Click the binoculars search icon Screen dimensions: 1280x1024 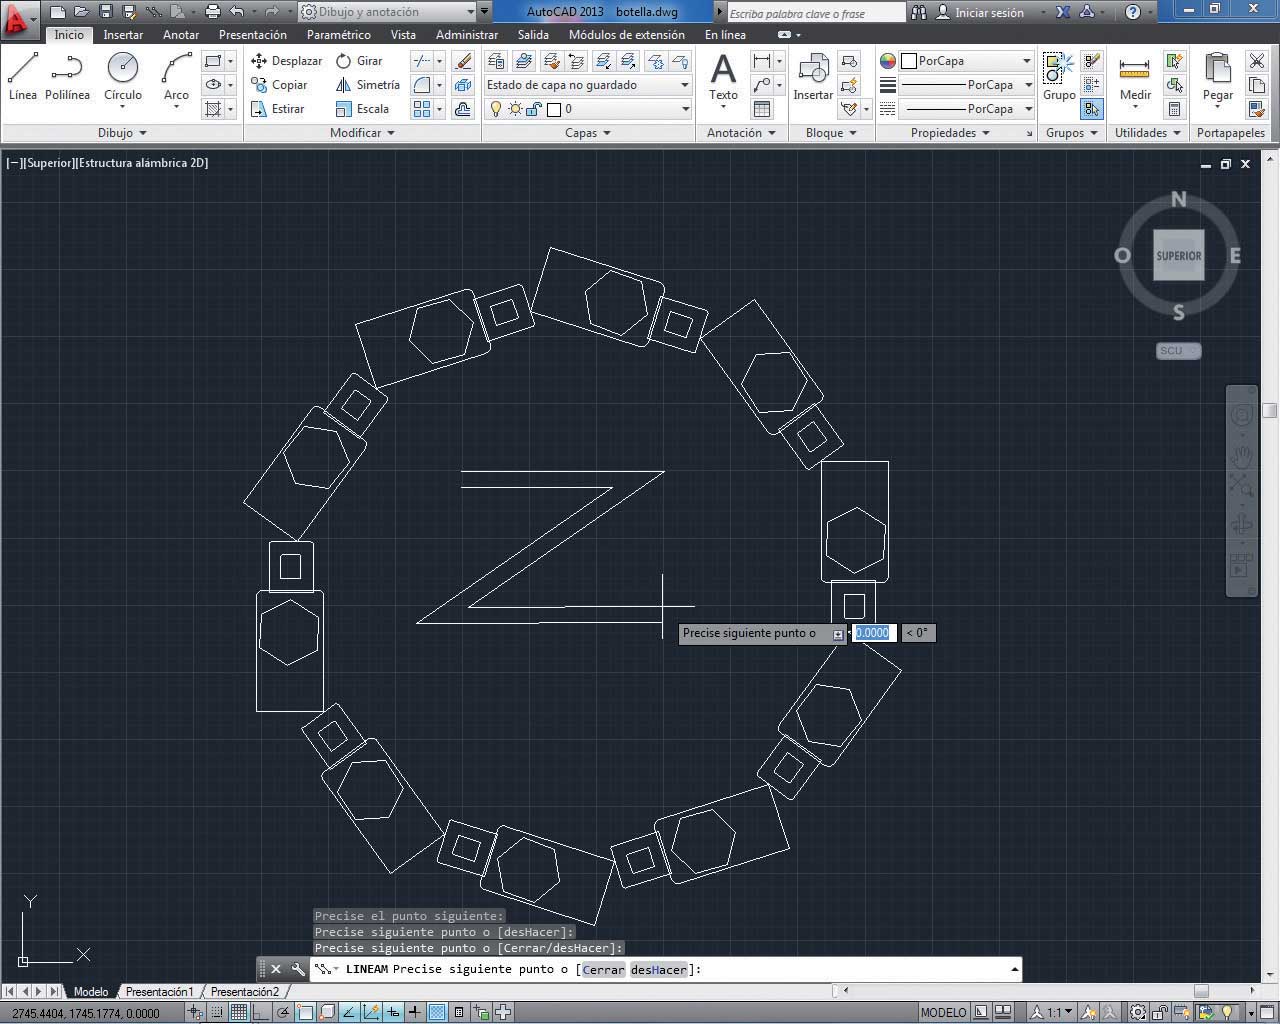point(921,12)
